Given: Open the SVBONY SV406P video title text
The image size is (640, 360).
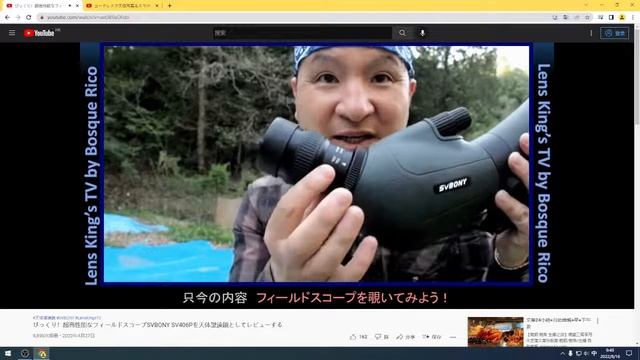Looking at the screenshot, I should 158,325.
